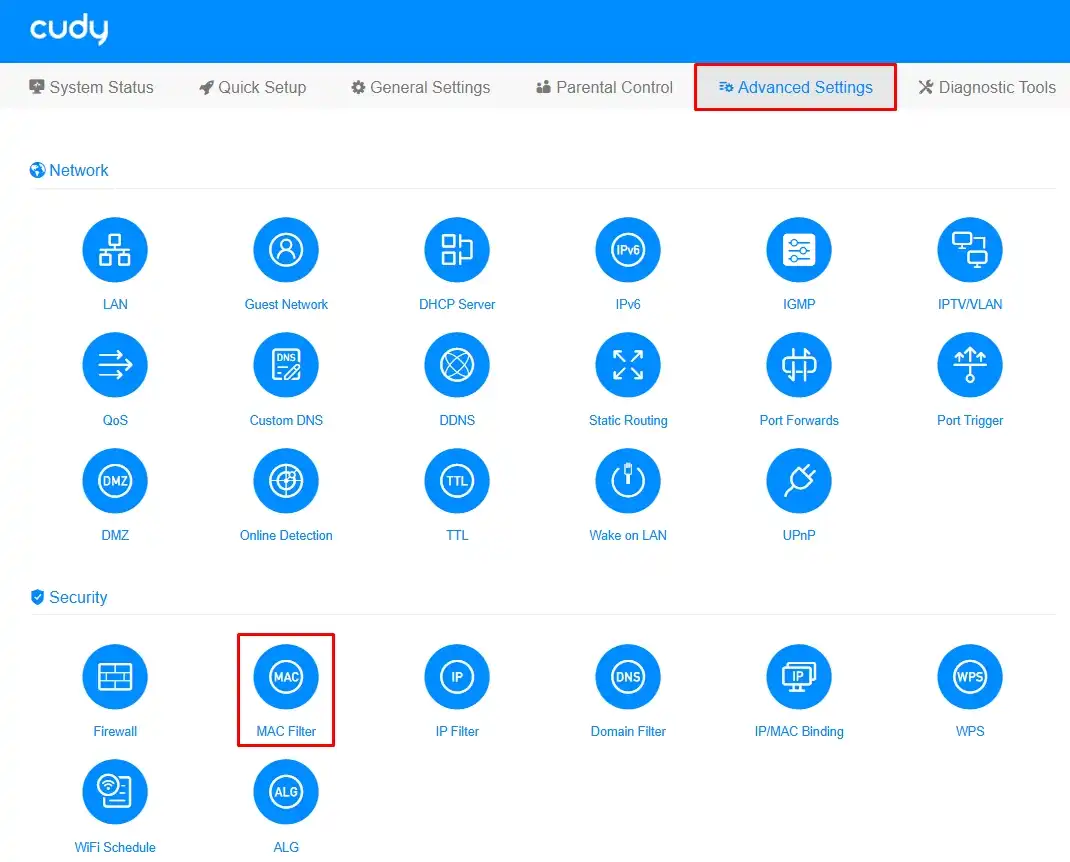Open the Port Forwards icon
1070x862 pixels.
click(799, 365)
